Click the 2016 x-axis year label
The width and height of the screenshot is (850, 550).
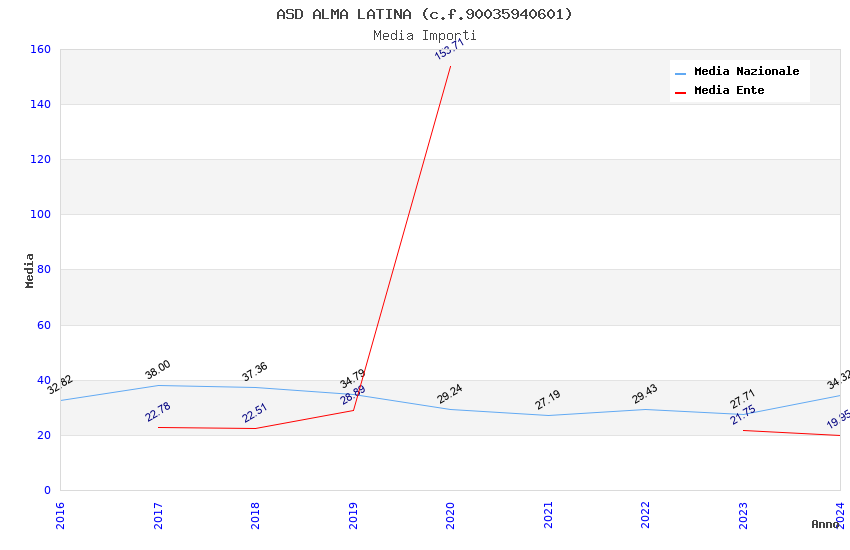60,515
